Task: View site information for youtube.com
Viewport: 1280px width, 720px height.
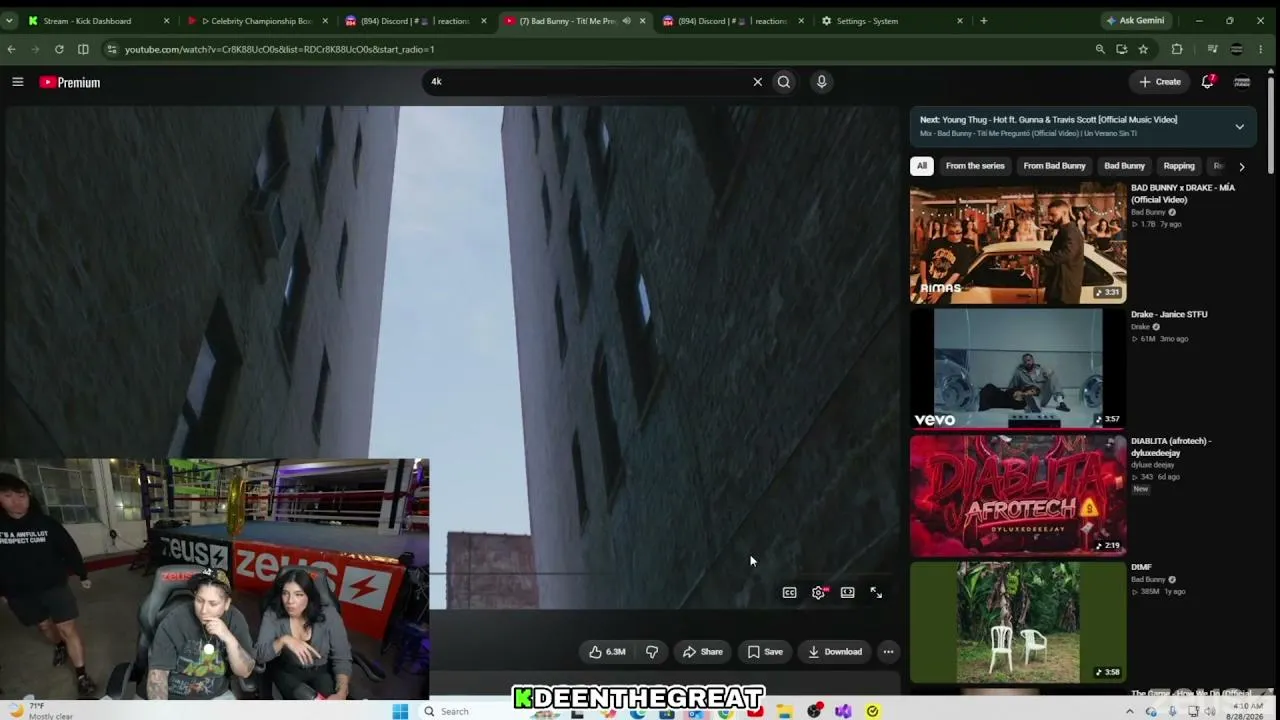Action: [111, 49]
